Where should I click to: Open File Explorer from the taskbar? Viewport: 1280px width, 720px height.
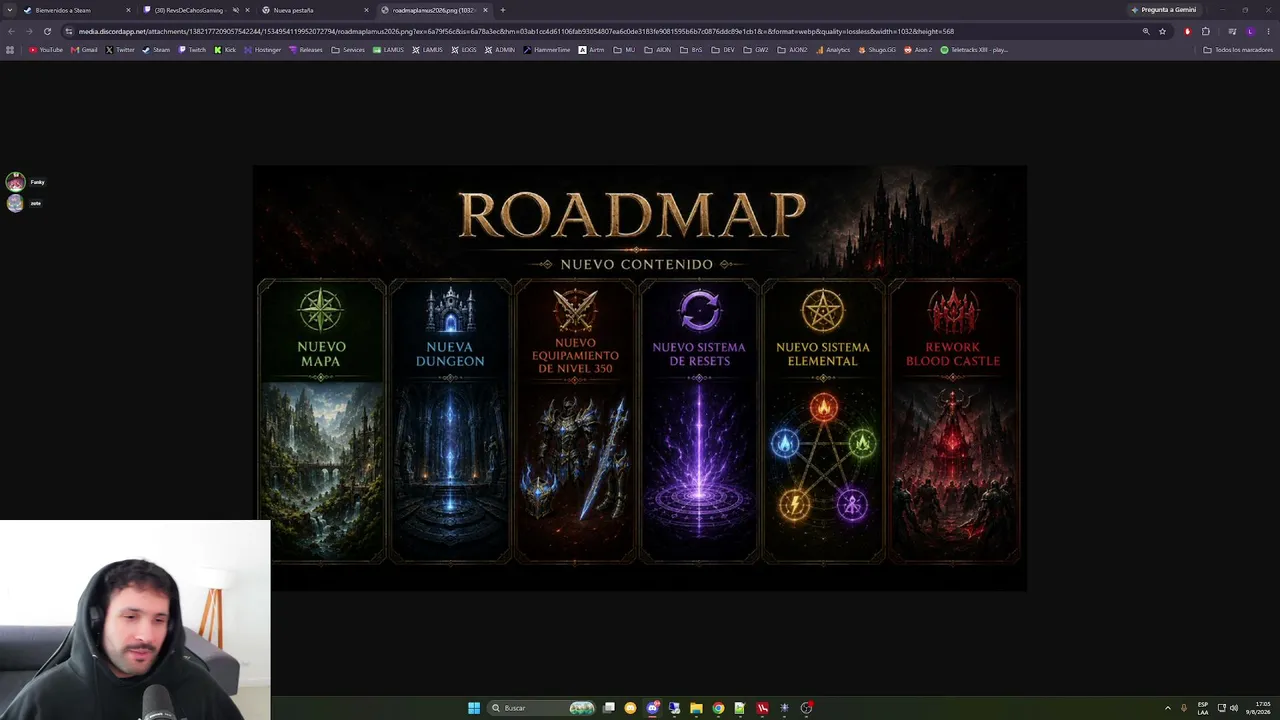[696, 708]
